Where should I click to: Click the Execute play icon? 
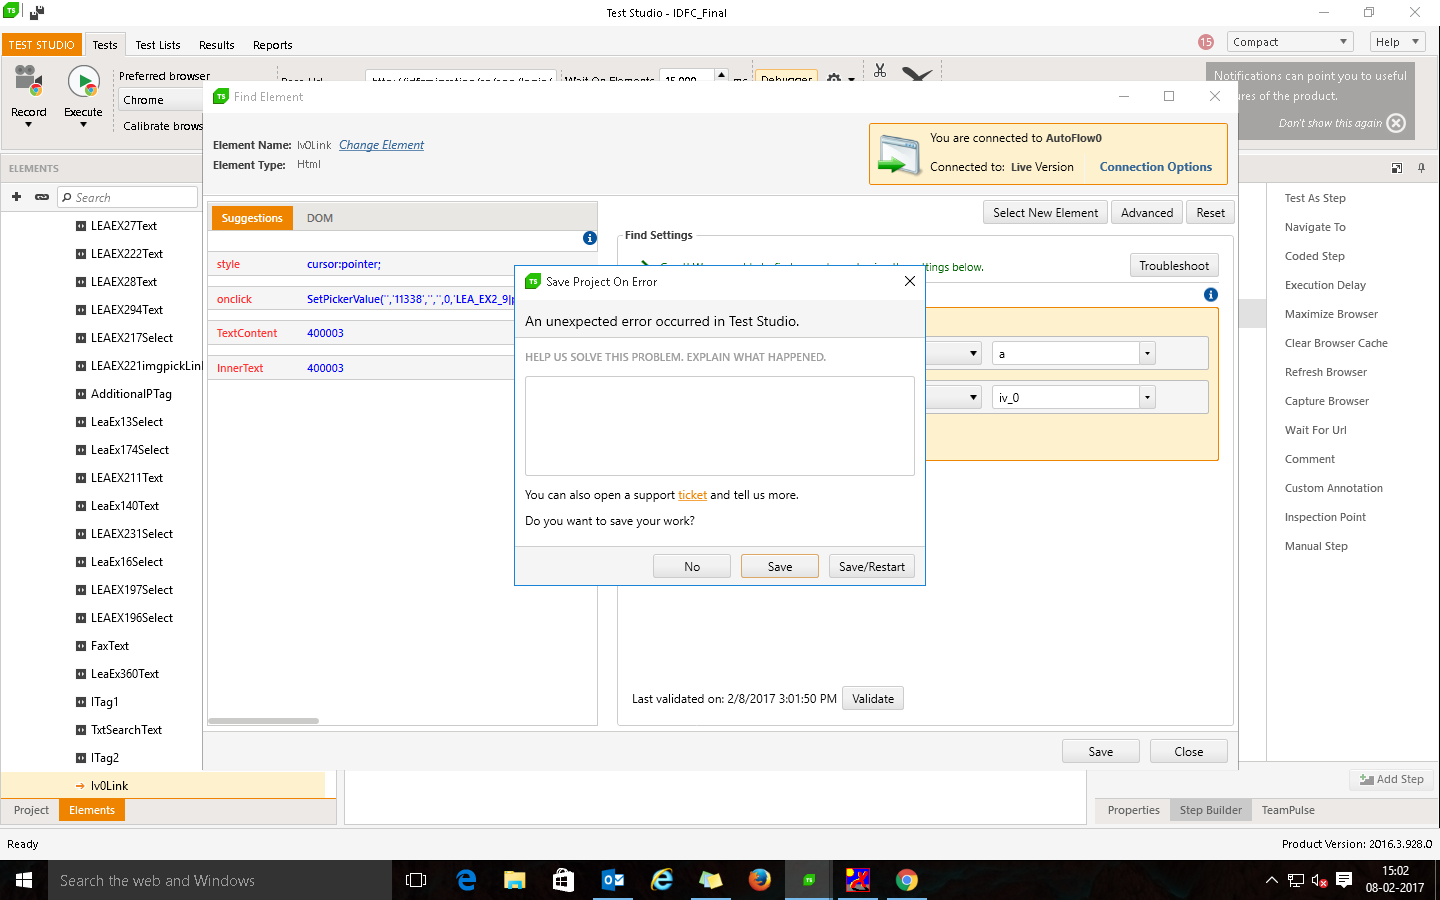[83, 82]
